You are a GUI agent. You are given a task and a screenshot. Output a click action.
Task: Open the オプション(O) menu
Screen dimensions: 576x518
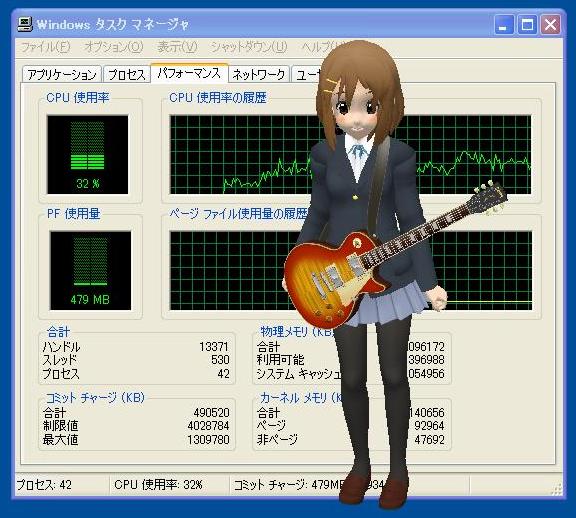tap(114, 47)
